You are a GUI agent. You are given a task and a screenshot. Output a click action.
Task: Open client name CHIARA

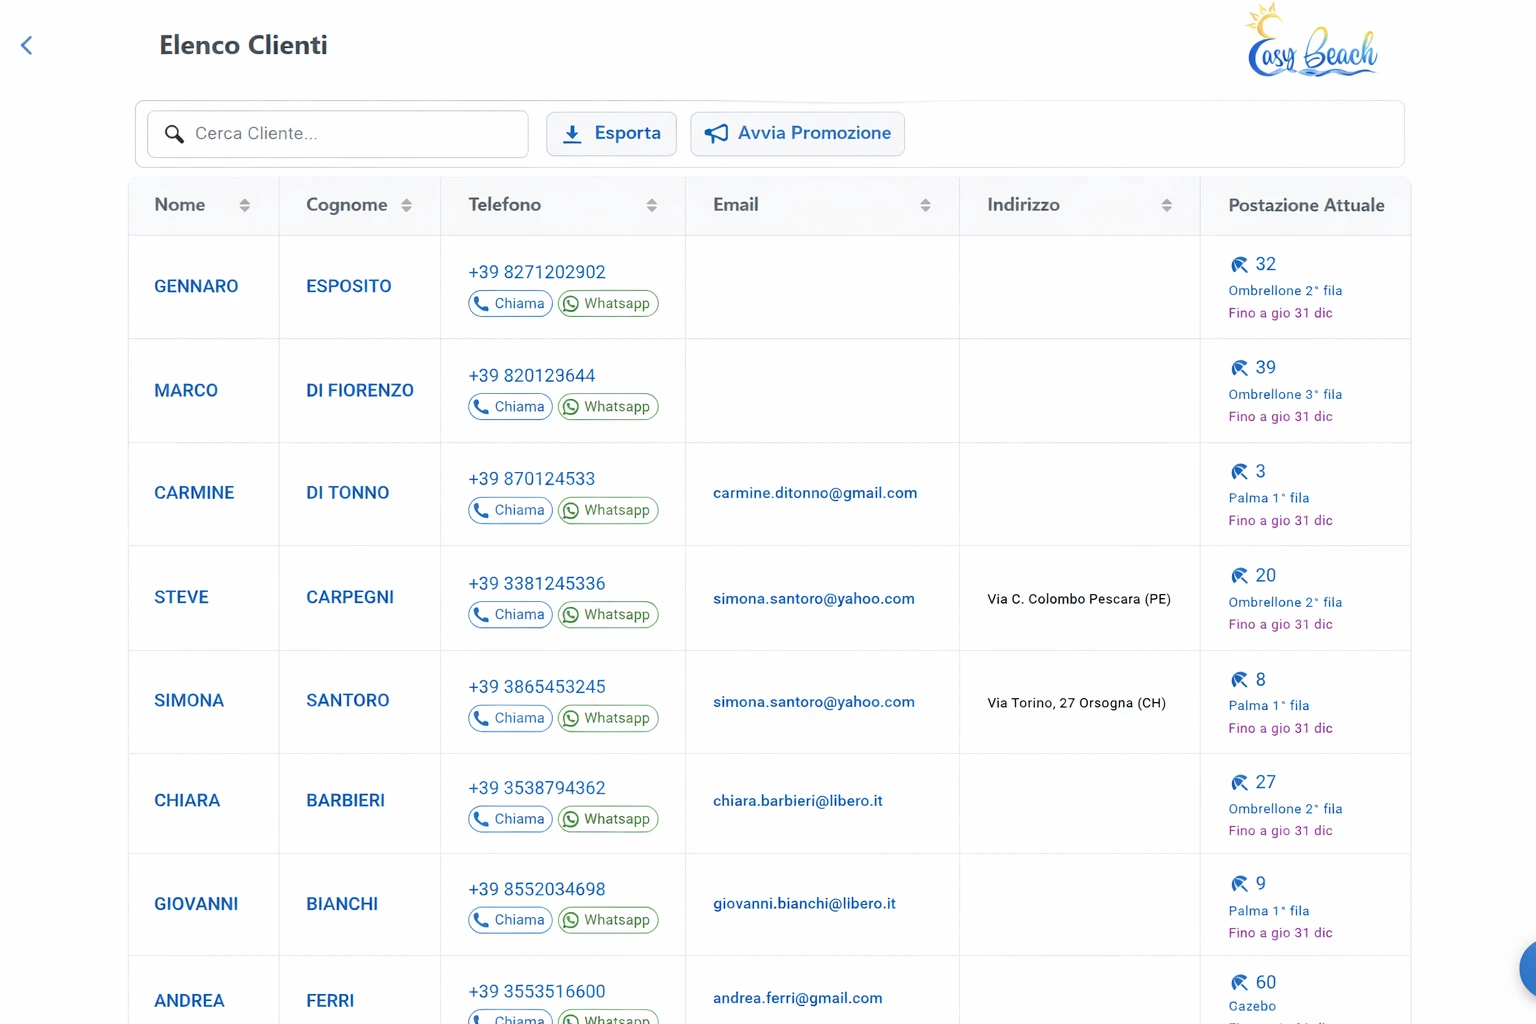[x=187, y=801]
